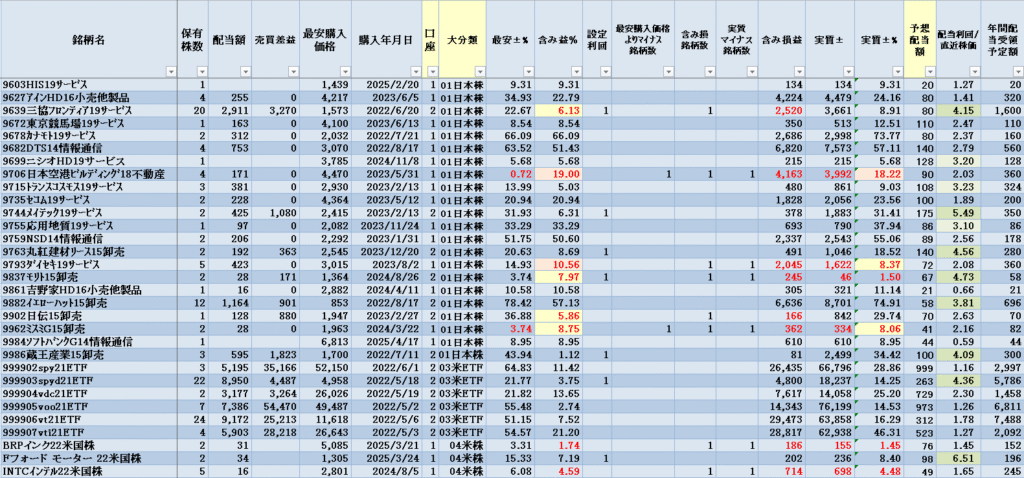Select the 999905voo21ETF name cell
This screenshot has height=478, width=1024.
(x=89, y=406)
